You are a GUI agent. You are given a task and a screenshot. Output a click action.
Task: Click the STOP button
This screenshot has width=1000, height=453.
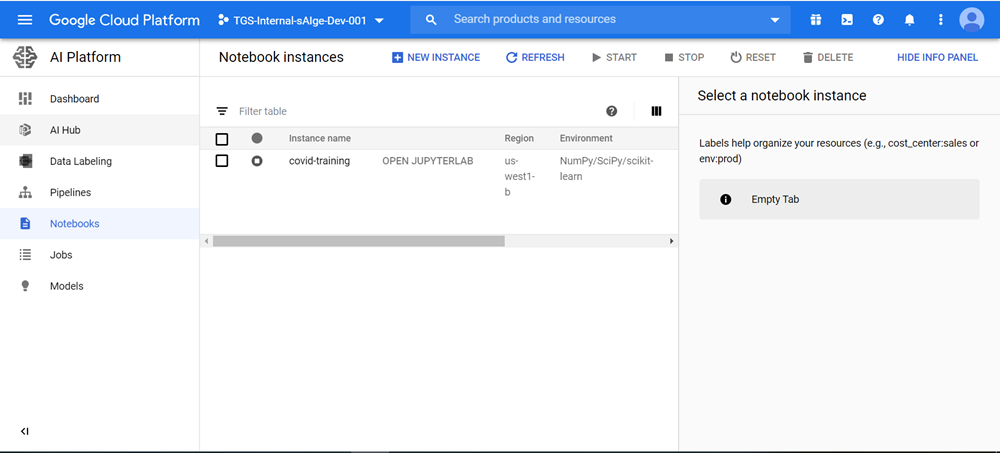[684, 57]
